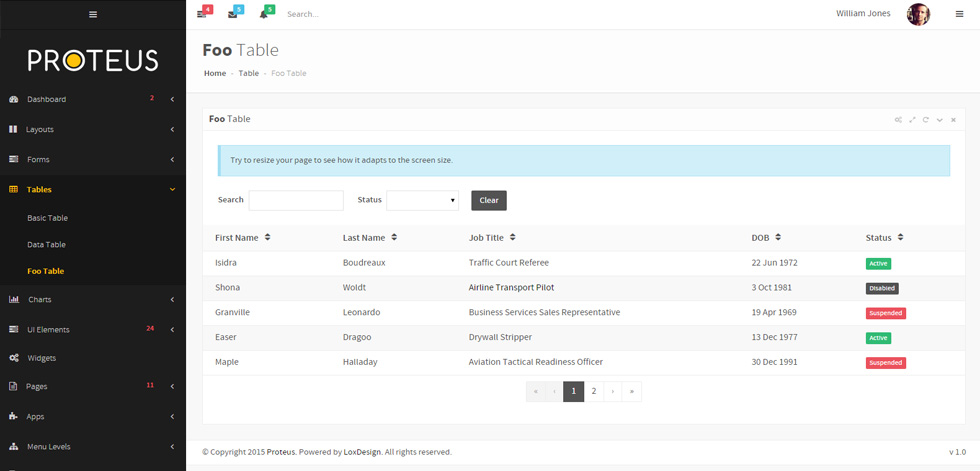Click the Drywall Stripper cell
This screenshot has width=980, height=471.
(500, 337)
